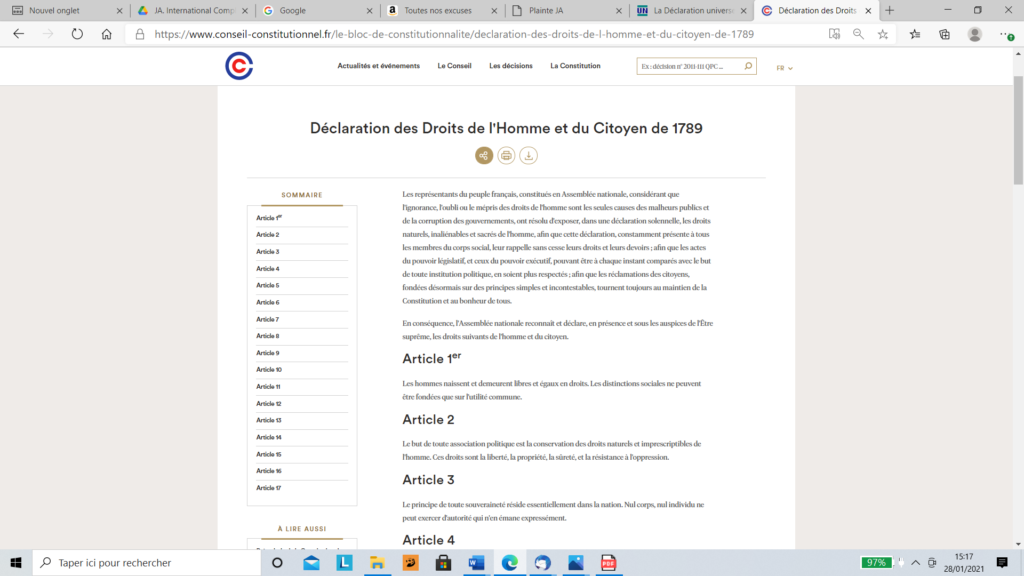This screenshot has width=1024, height=576.
Task: Click the scrollbar down arrow
Action: pos(1018,544)
